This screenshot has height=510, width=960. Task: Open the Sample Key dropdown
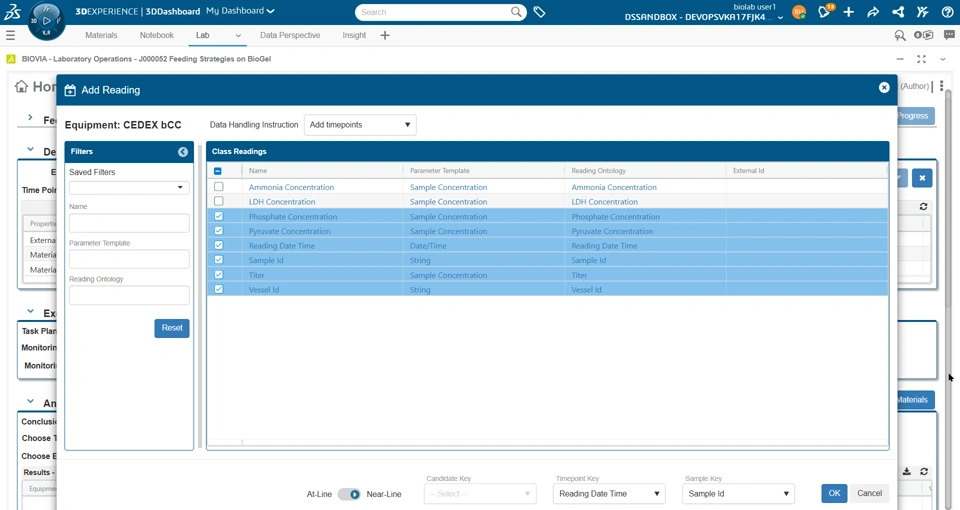(x=738, y=493)
